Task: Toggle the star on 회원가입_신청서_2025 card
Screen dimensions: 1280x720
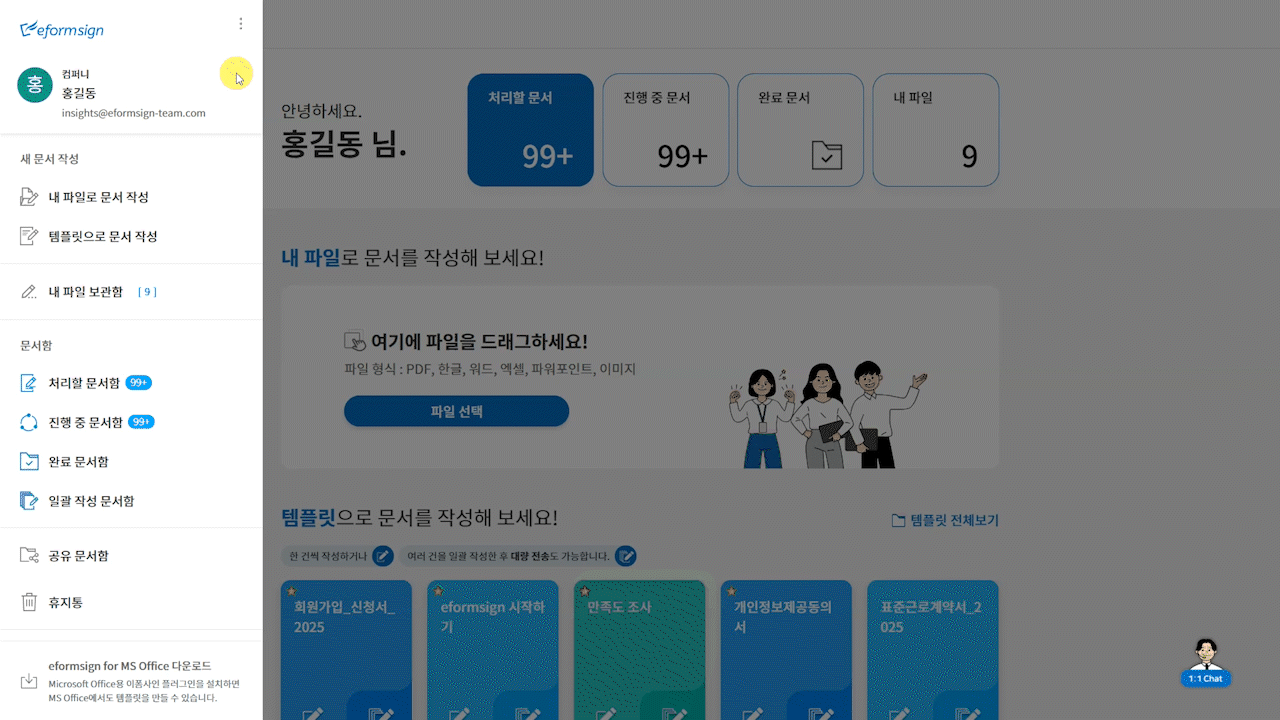Action: click(291, 592)
